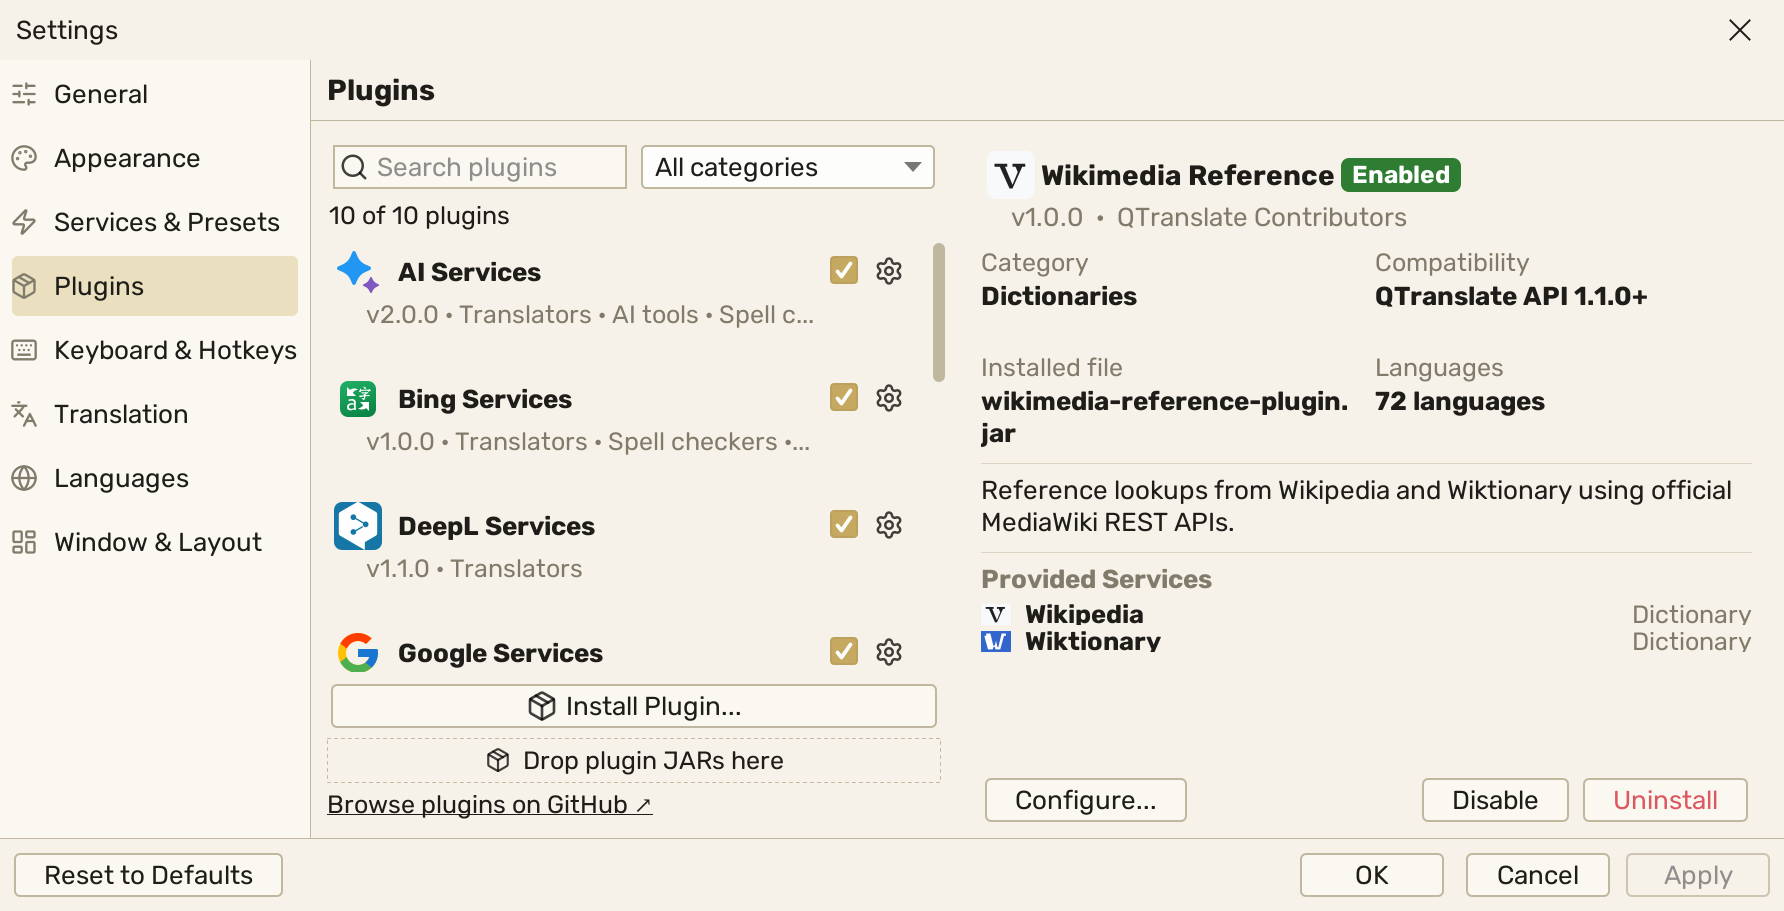Click the Window & Layout grid icon
This screenshot has height=911, width=1784.
24,542
